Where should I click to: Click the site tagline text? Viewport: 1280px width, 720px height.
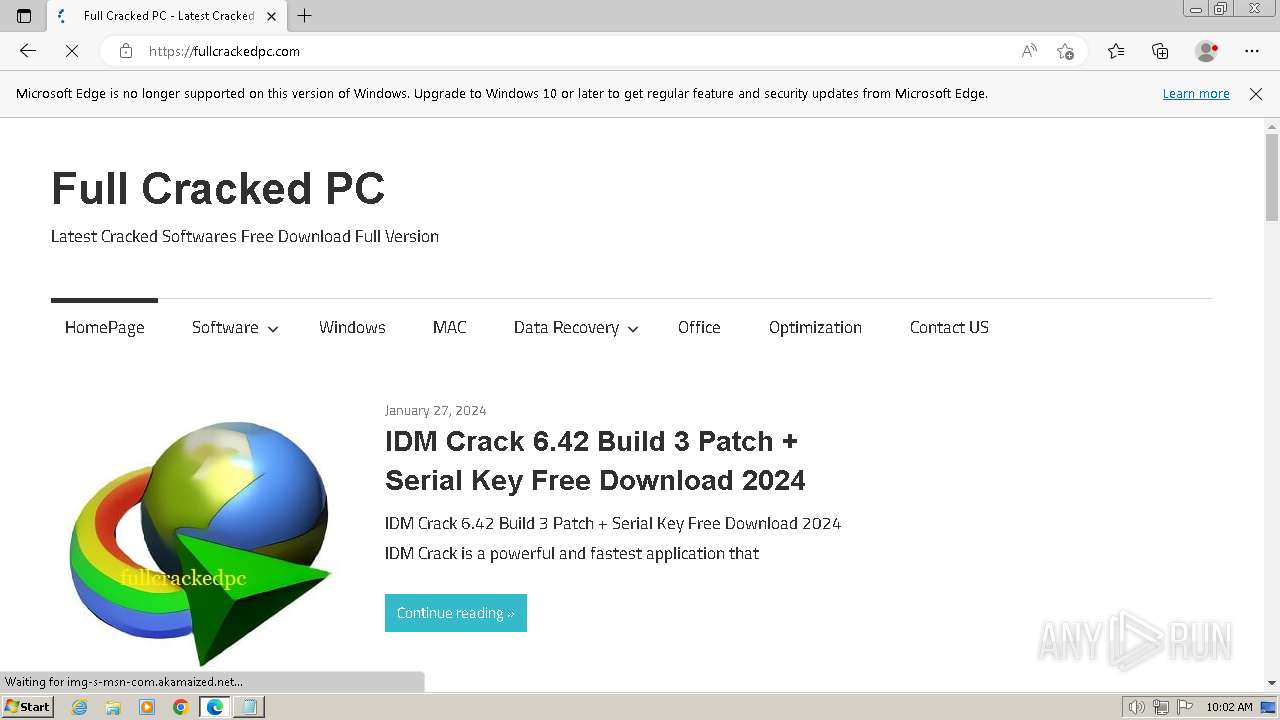[x=245, y=236]
